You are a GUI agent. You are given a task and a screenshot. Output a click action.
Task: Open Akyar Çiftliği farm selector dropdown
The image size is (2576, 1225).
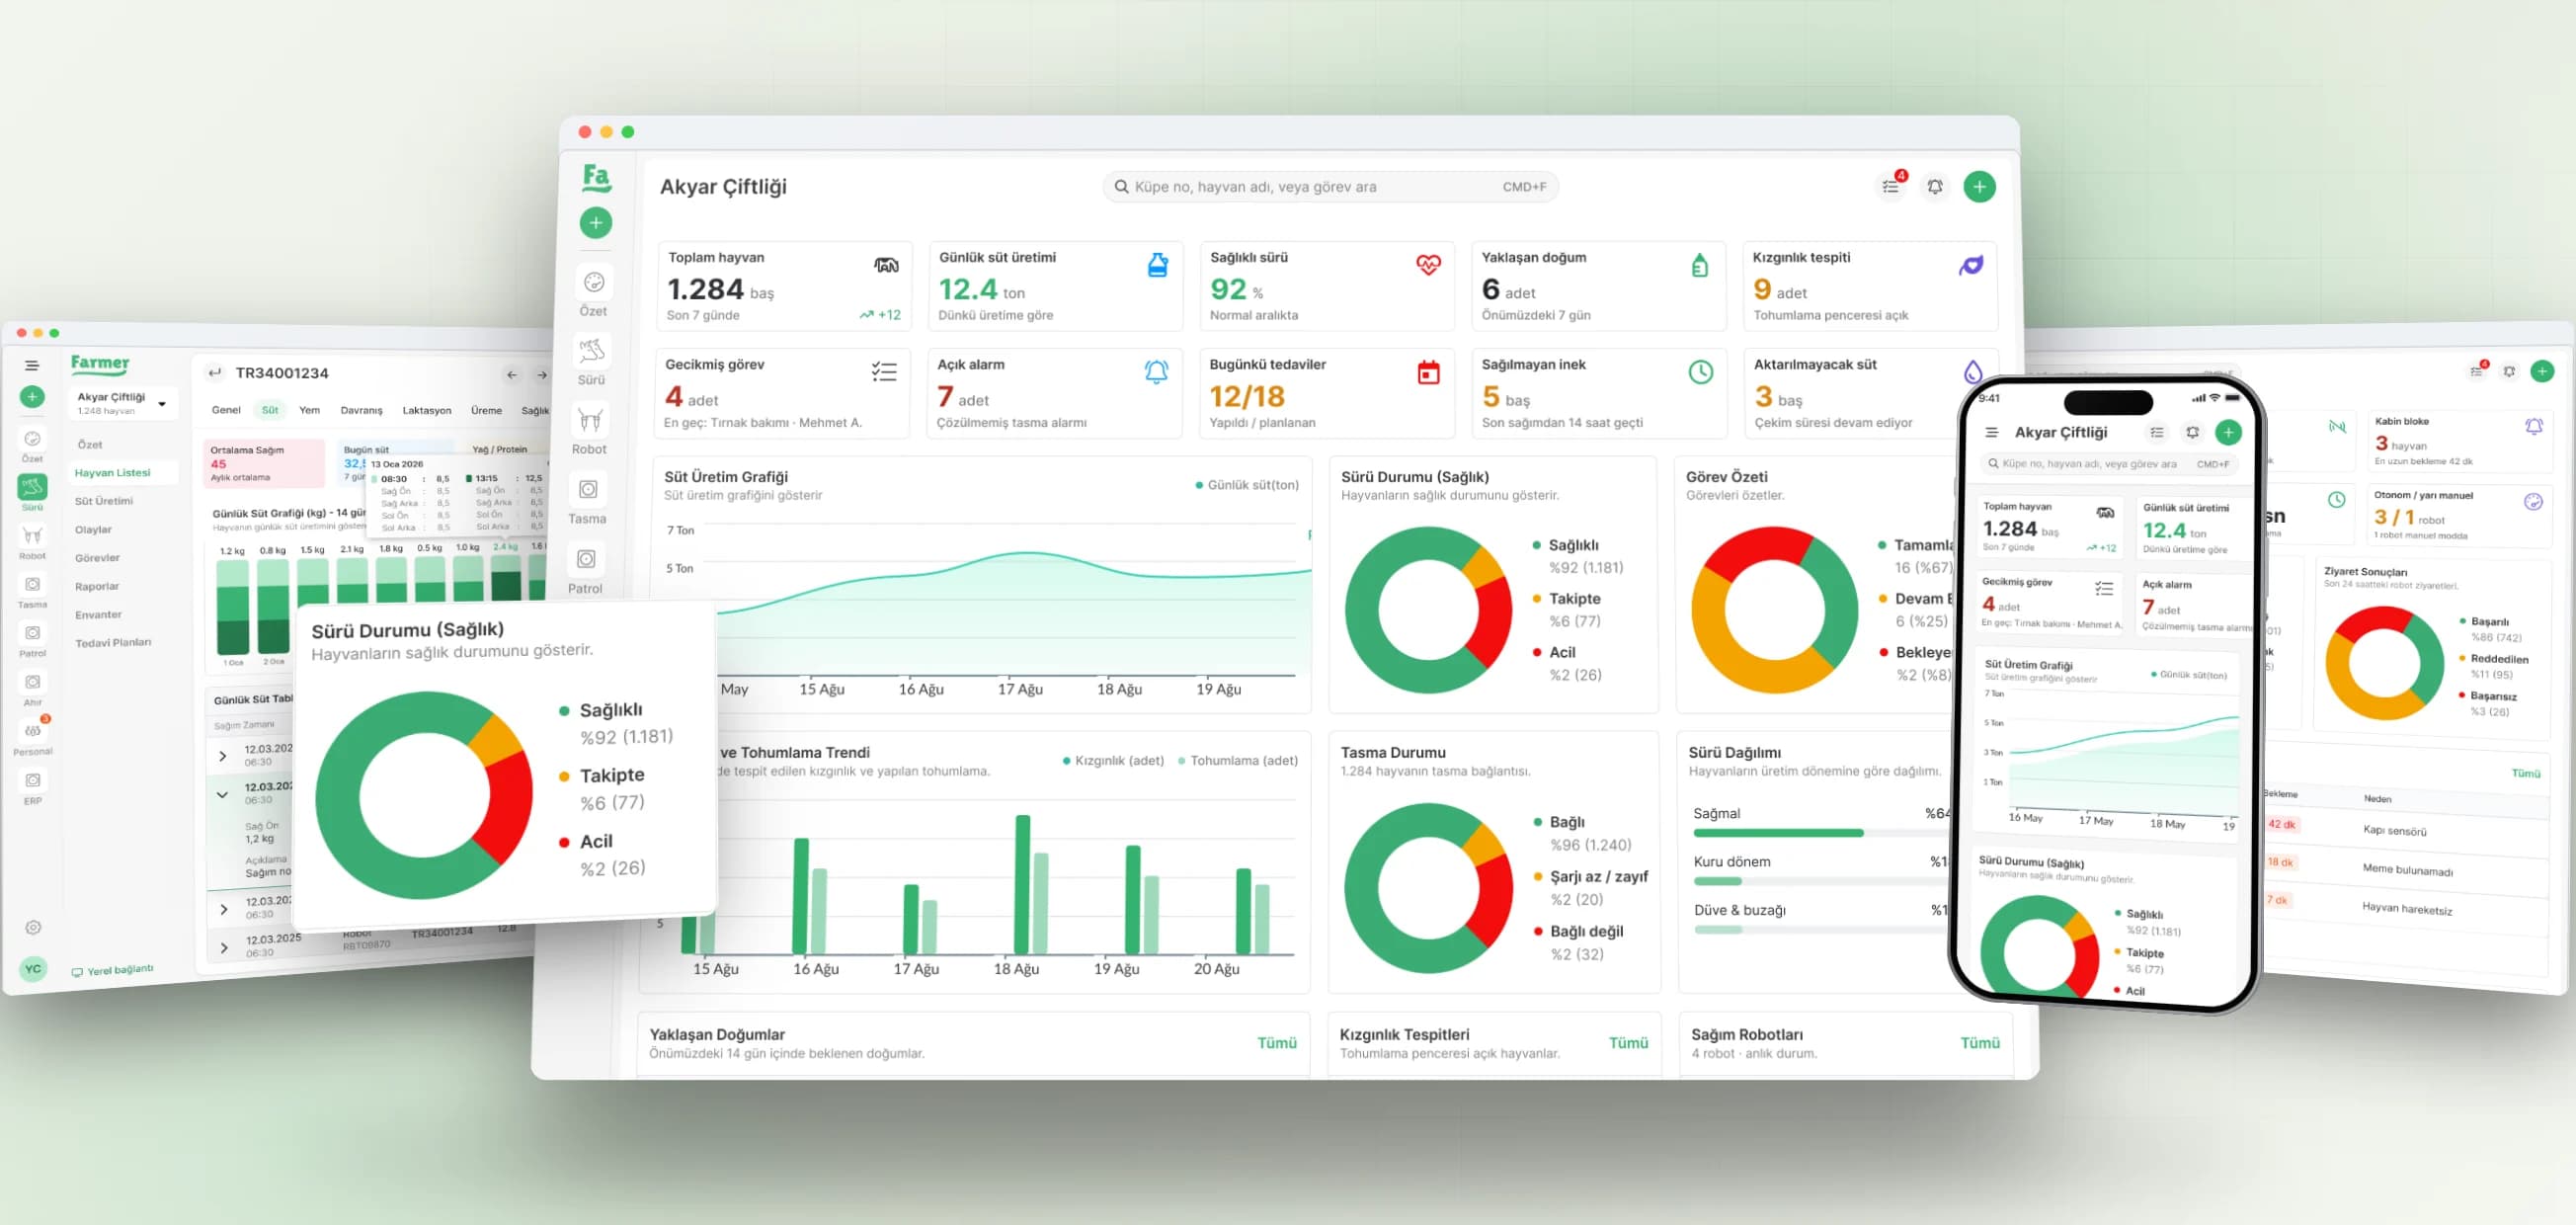pyautogui.click(x=123, y=403)
